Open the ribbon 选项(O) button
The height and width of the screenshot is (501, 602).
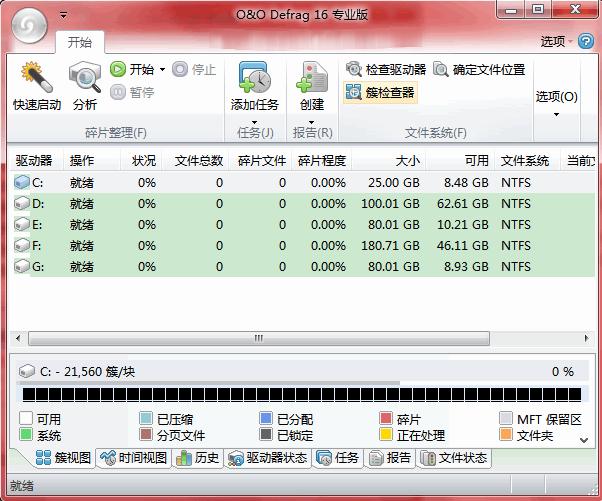[x=556, y=96]
